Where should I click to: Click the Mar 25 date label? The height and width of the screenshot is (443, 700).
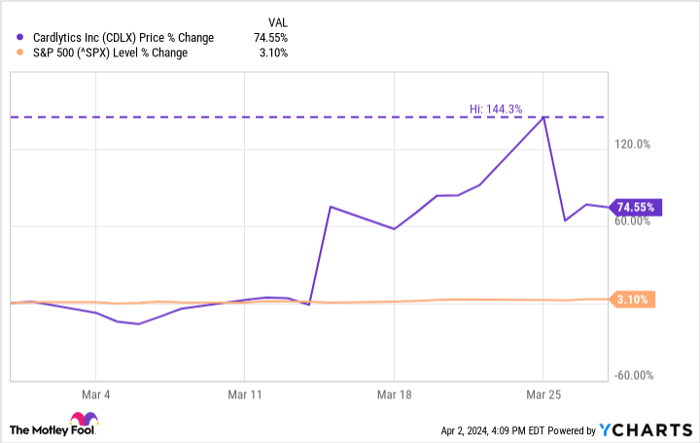point(542,395)
